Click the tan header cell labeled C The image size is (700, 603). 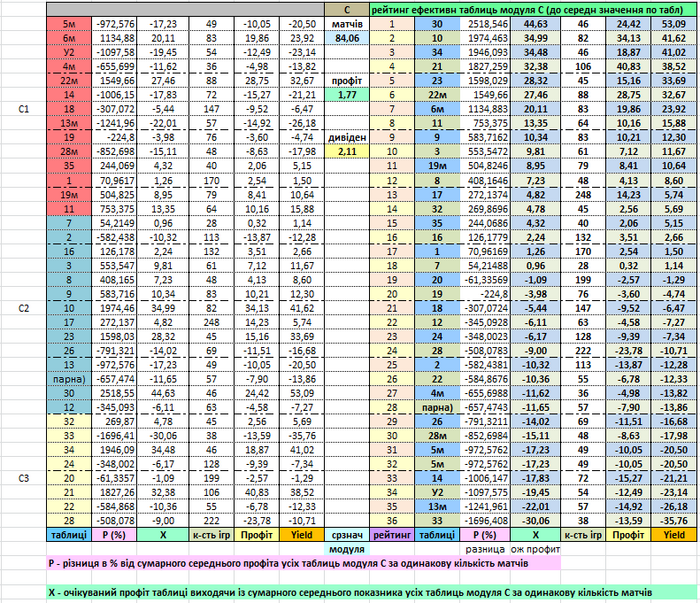(347, 10)
